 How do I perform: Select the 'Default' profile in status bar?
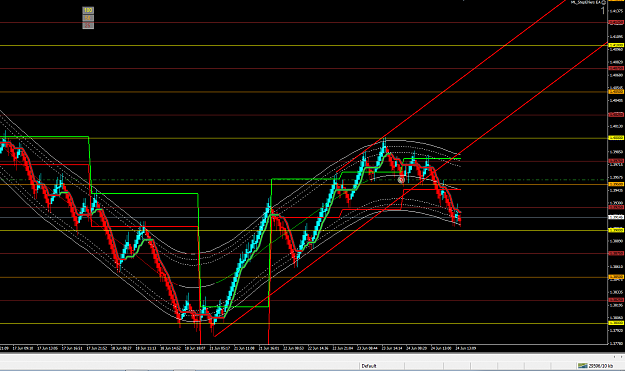click(x=369, y=366)
